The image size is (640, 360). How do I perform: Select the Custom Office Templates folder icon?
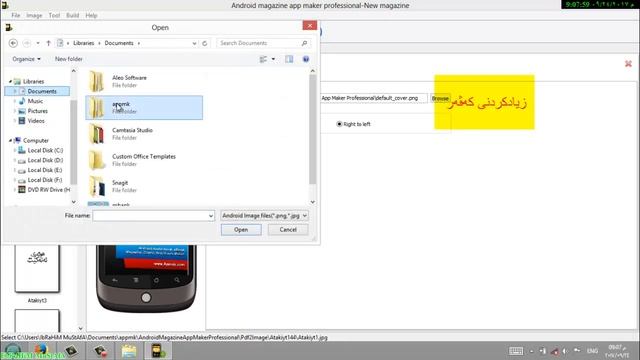97,160
